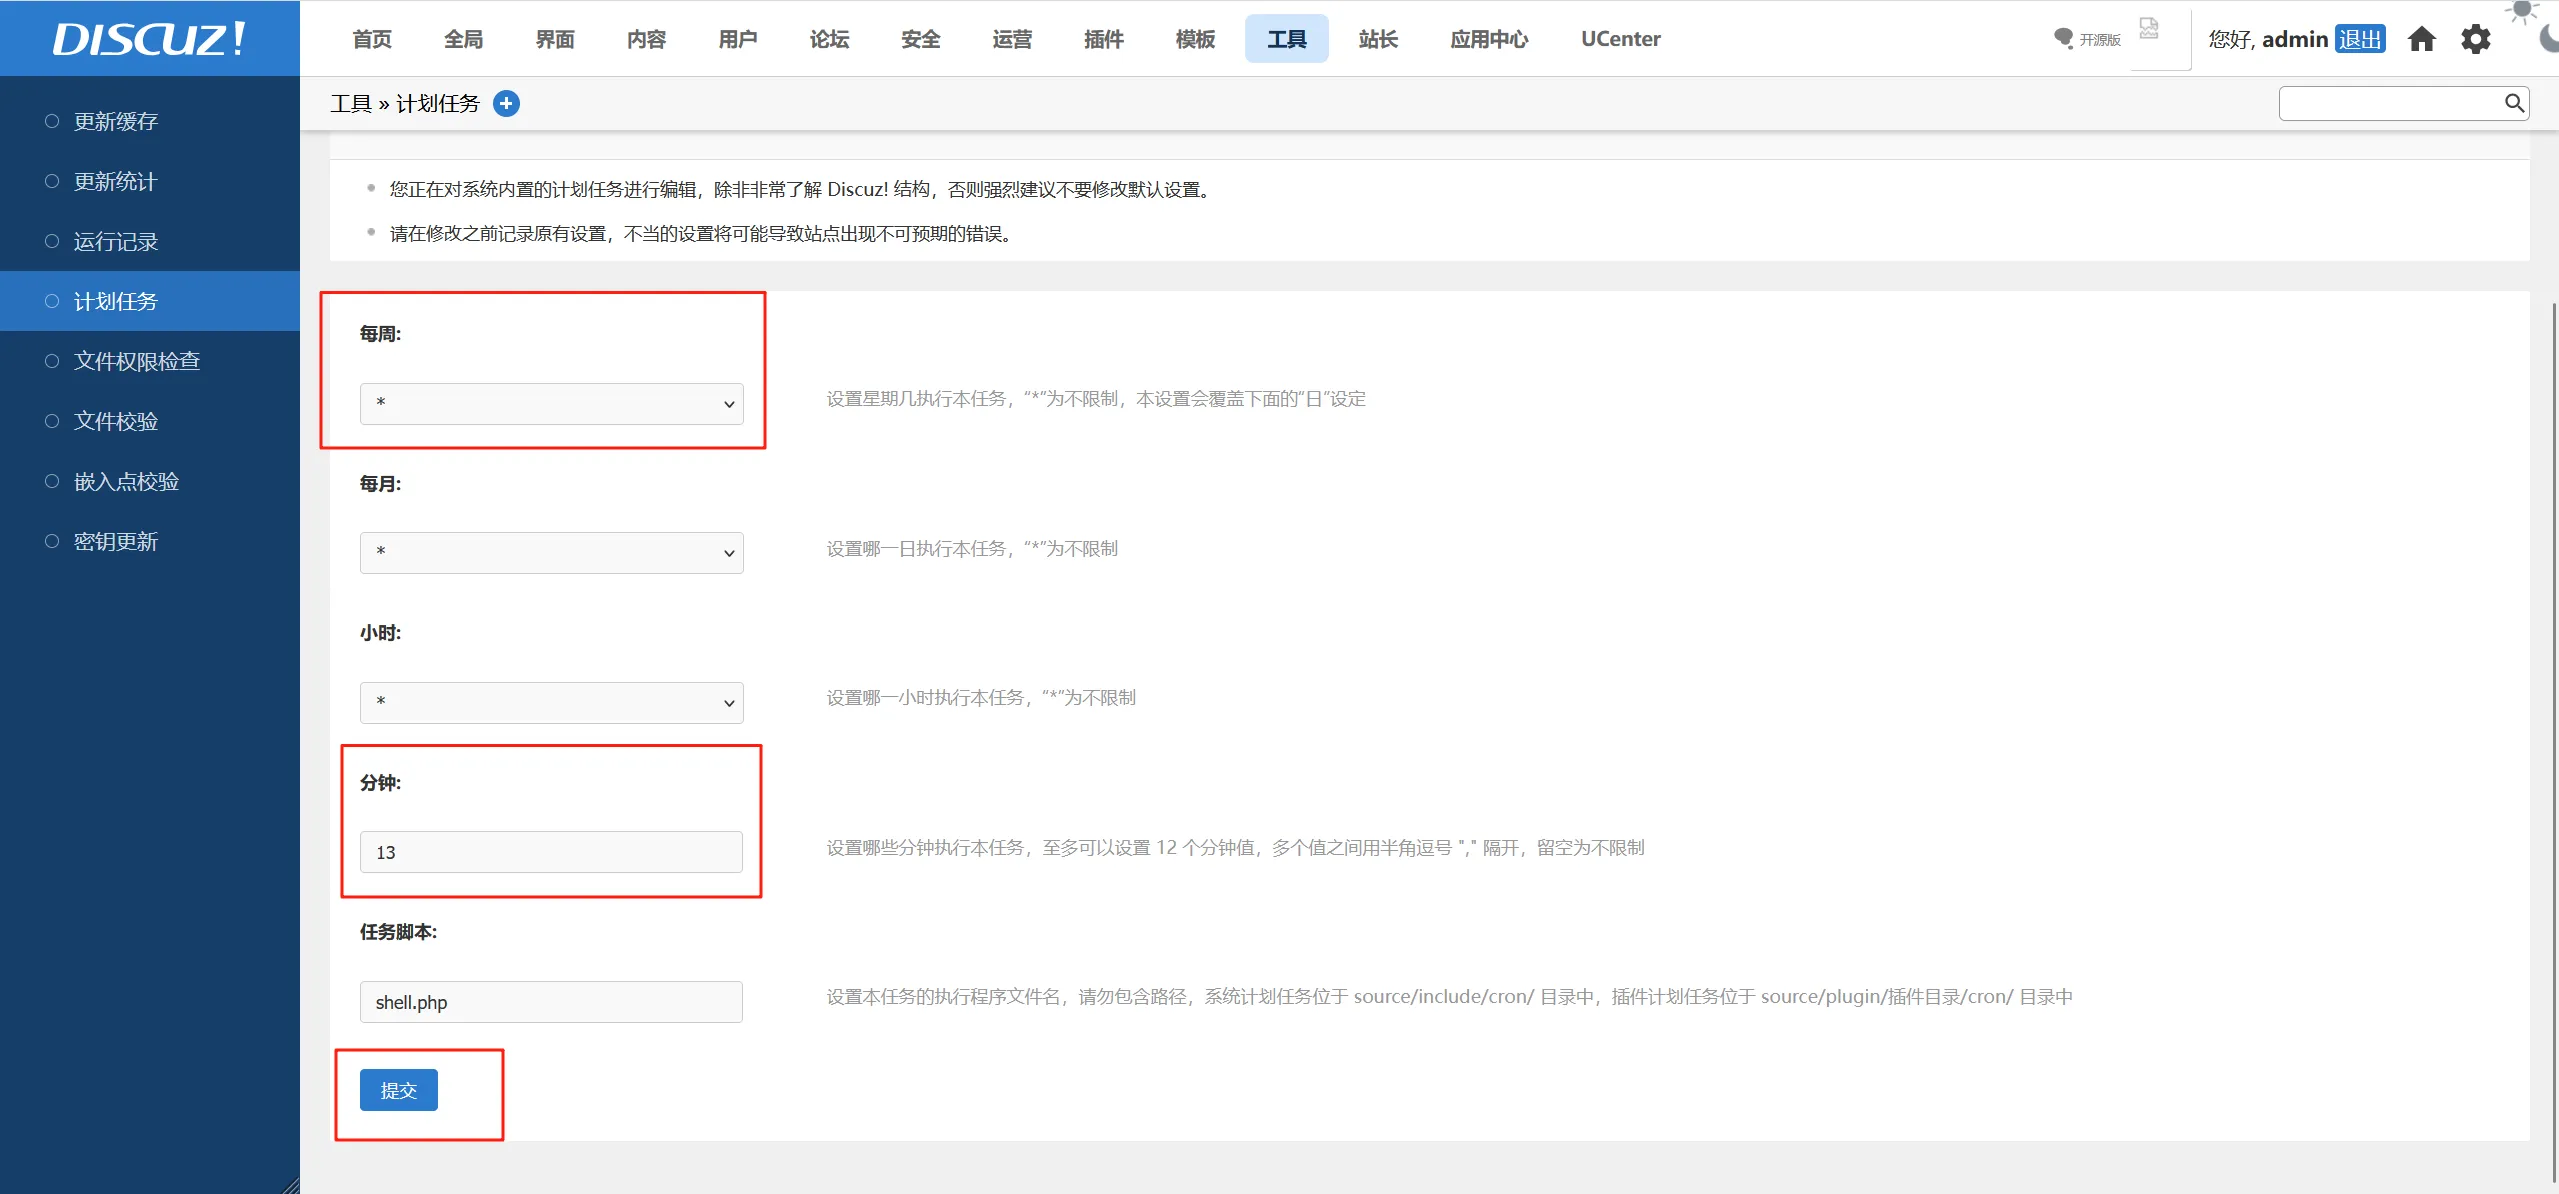Click the broken image icon in header
This screenshot has height=1194, width=2559.
(2149, 28)
